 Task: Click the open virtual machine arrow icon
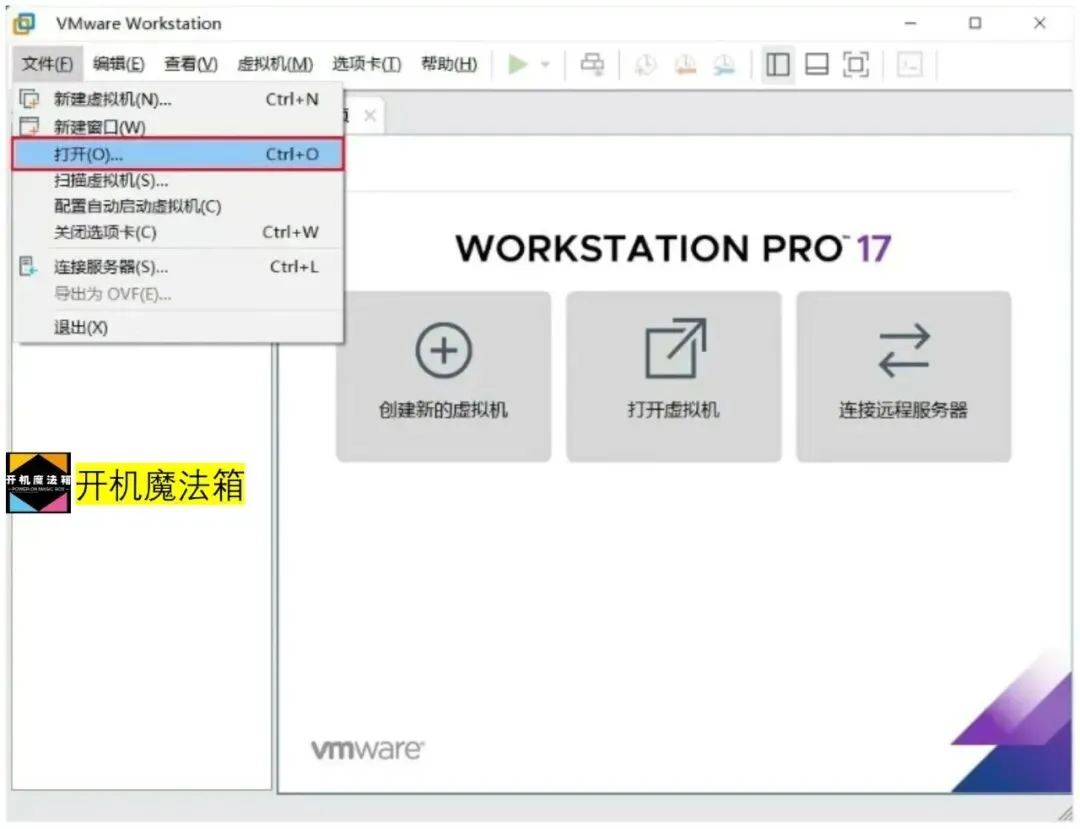tap(676, 348)
